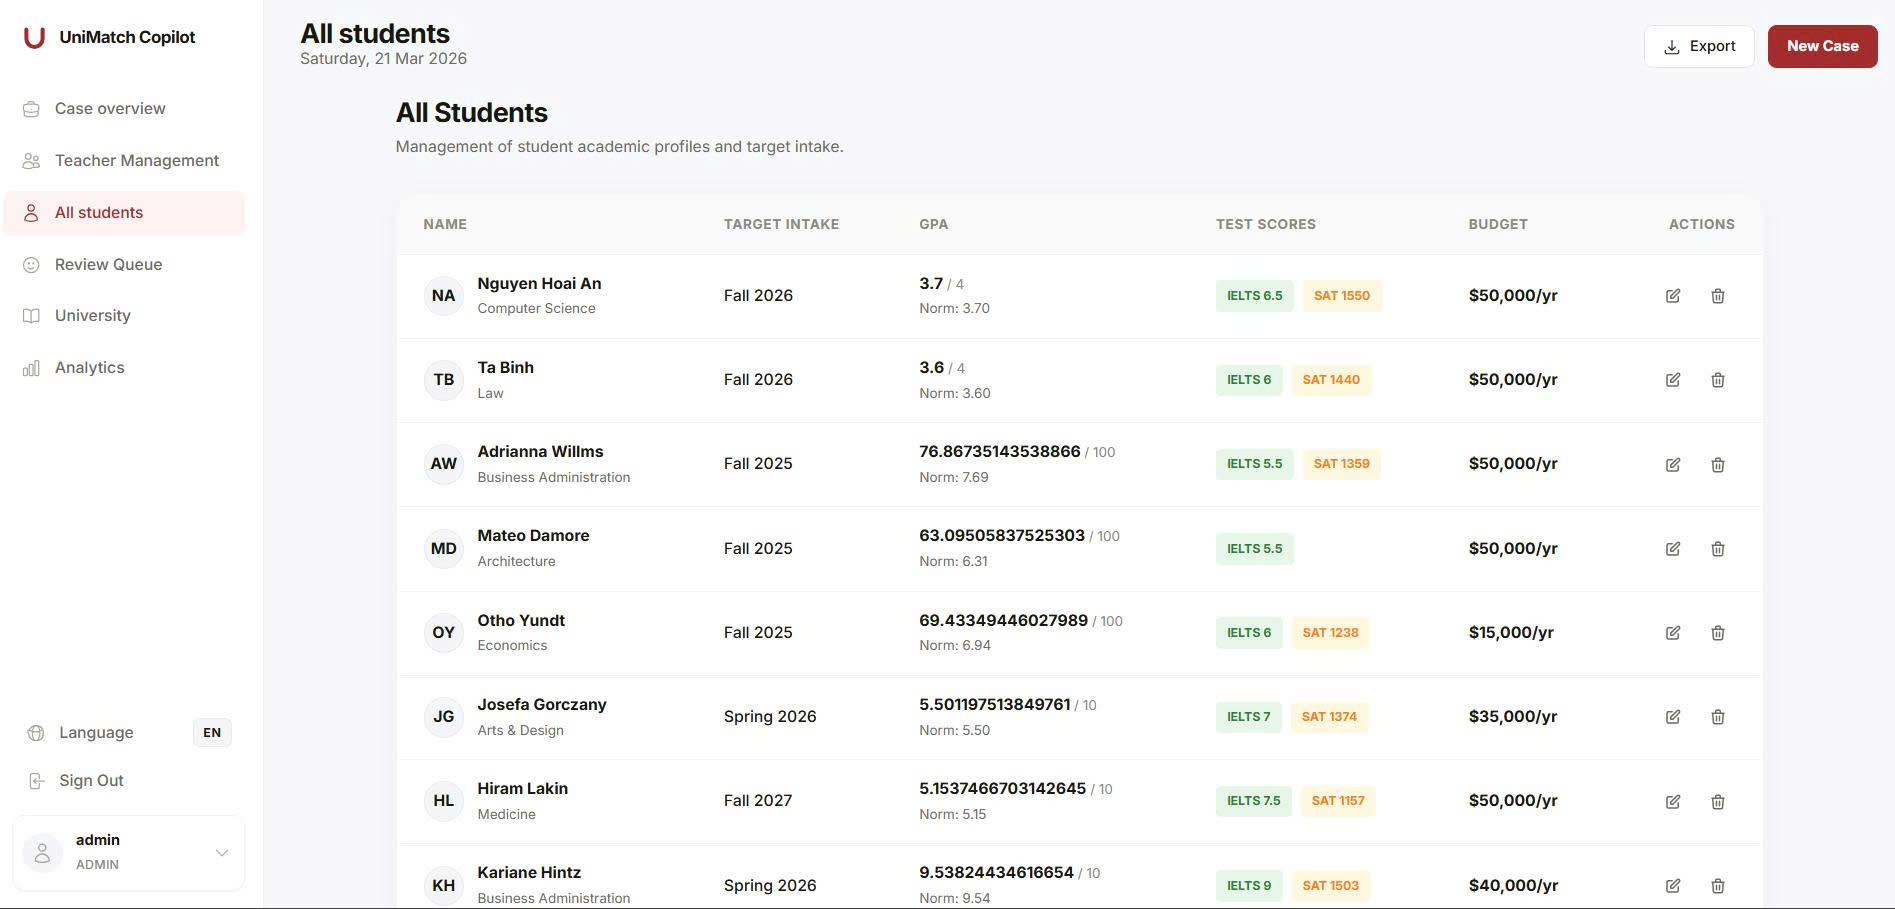Click the UniMatch Copilot logo icon
This screenshot has width=1895, height=909.
[x=34, y=37]
